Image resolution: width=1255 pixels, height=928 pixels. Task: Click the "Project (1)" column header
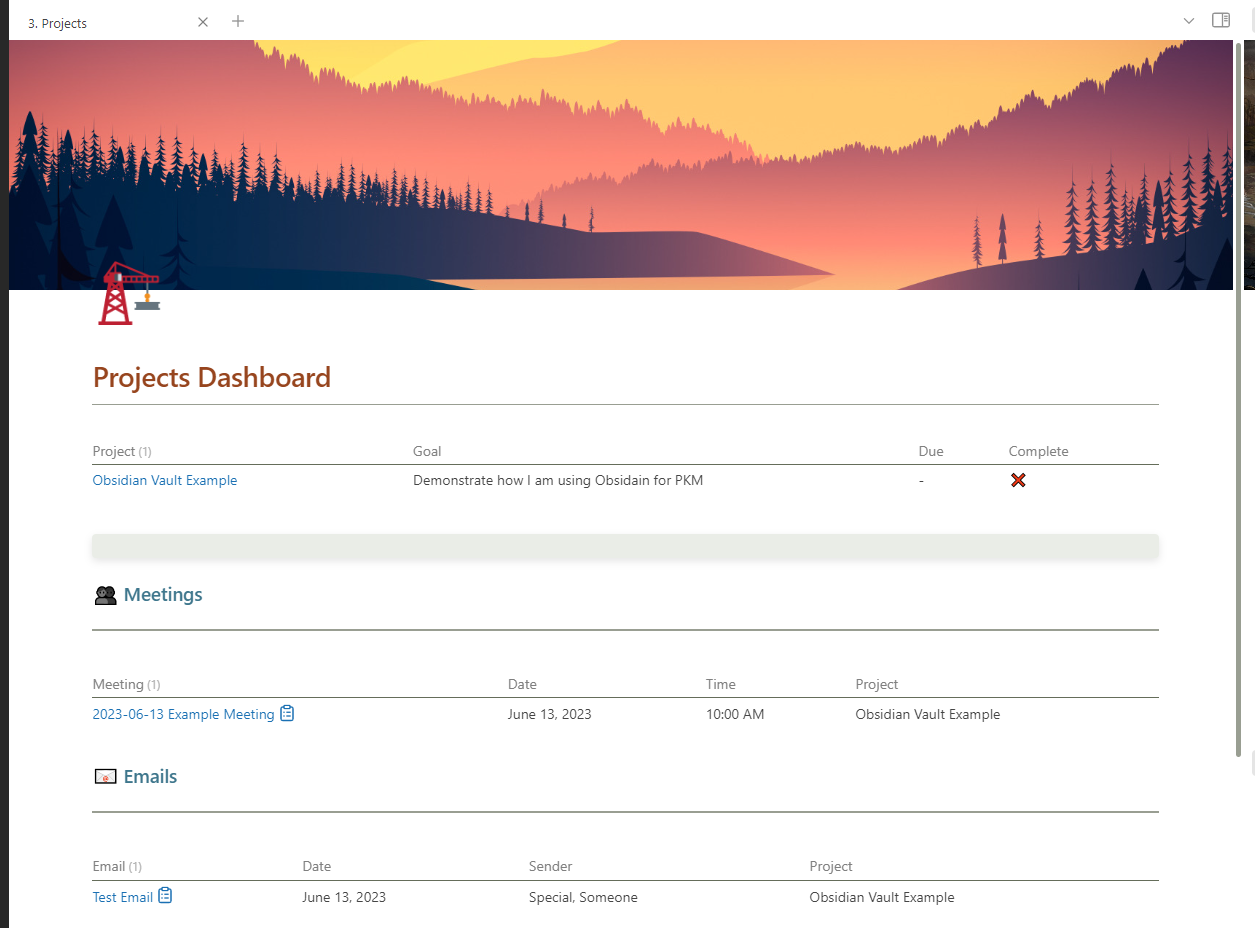coord(122,451)
